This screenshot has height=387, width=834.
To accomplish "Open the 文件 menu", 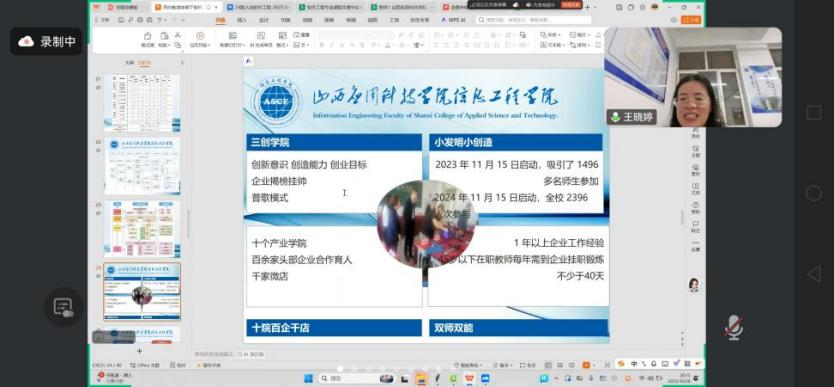I will pyautogui.click(x=102, y=20).
